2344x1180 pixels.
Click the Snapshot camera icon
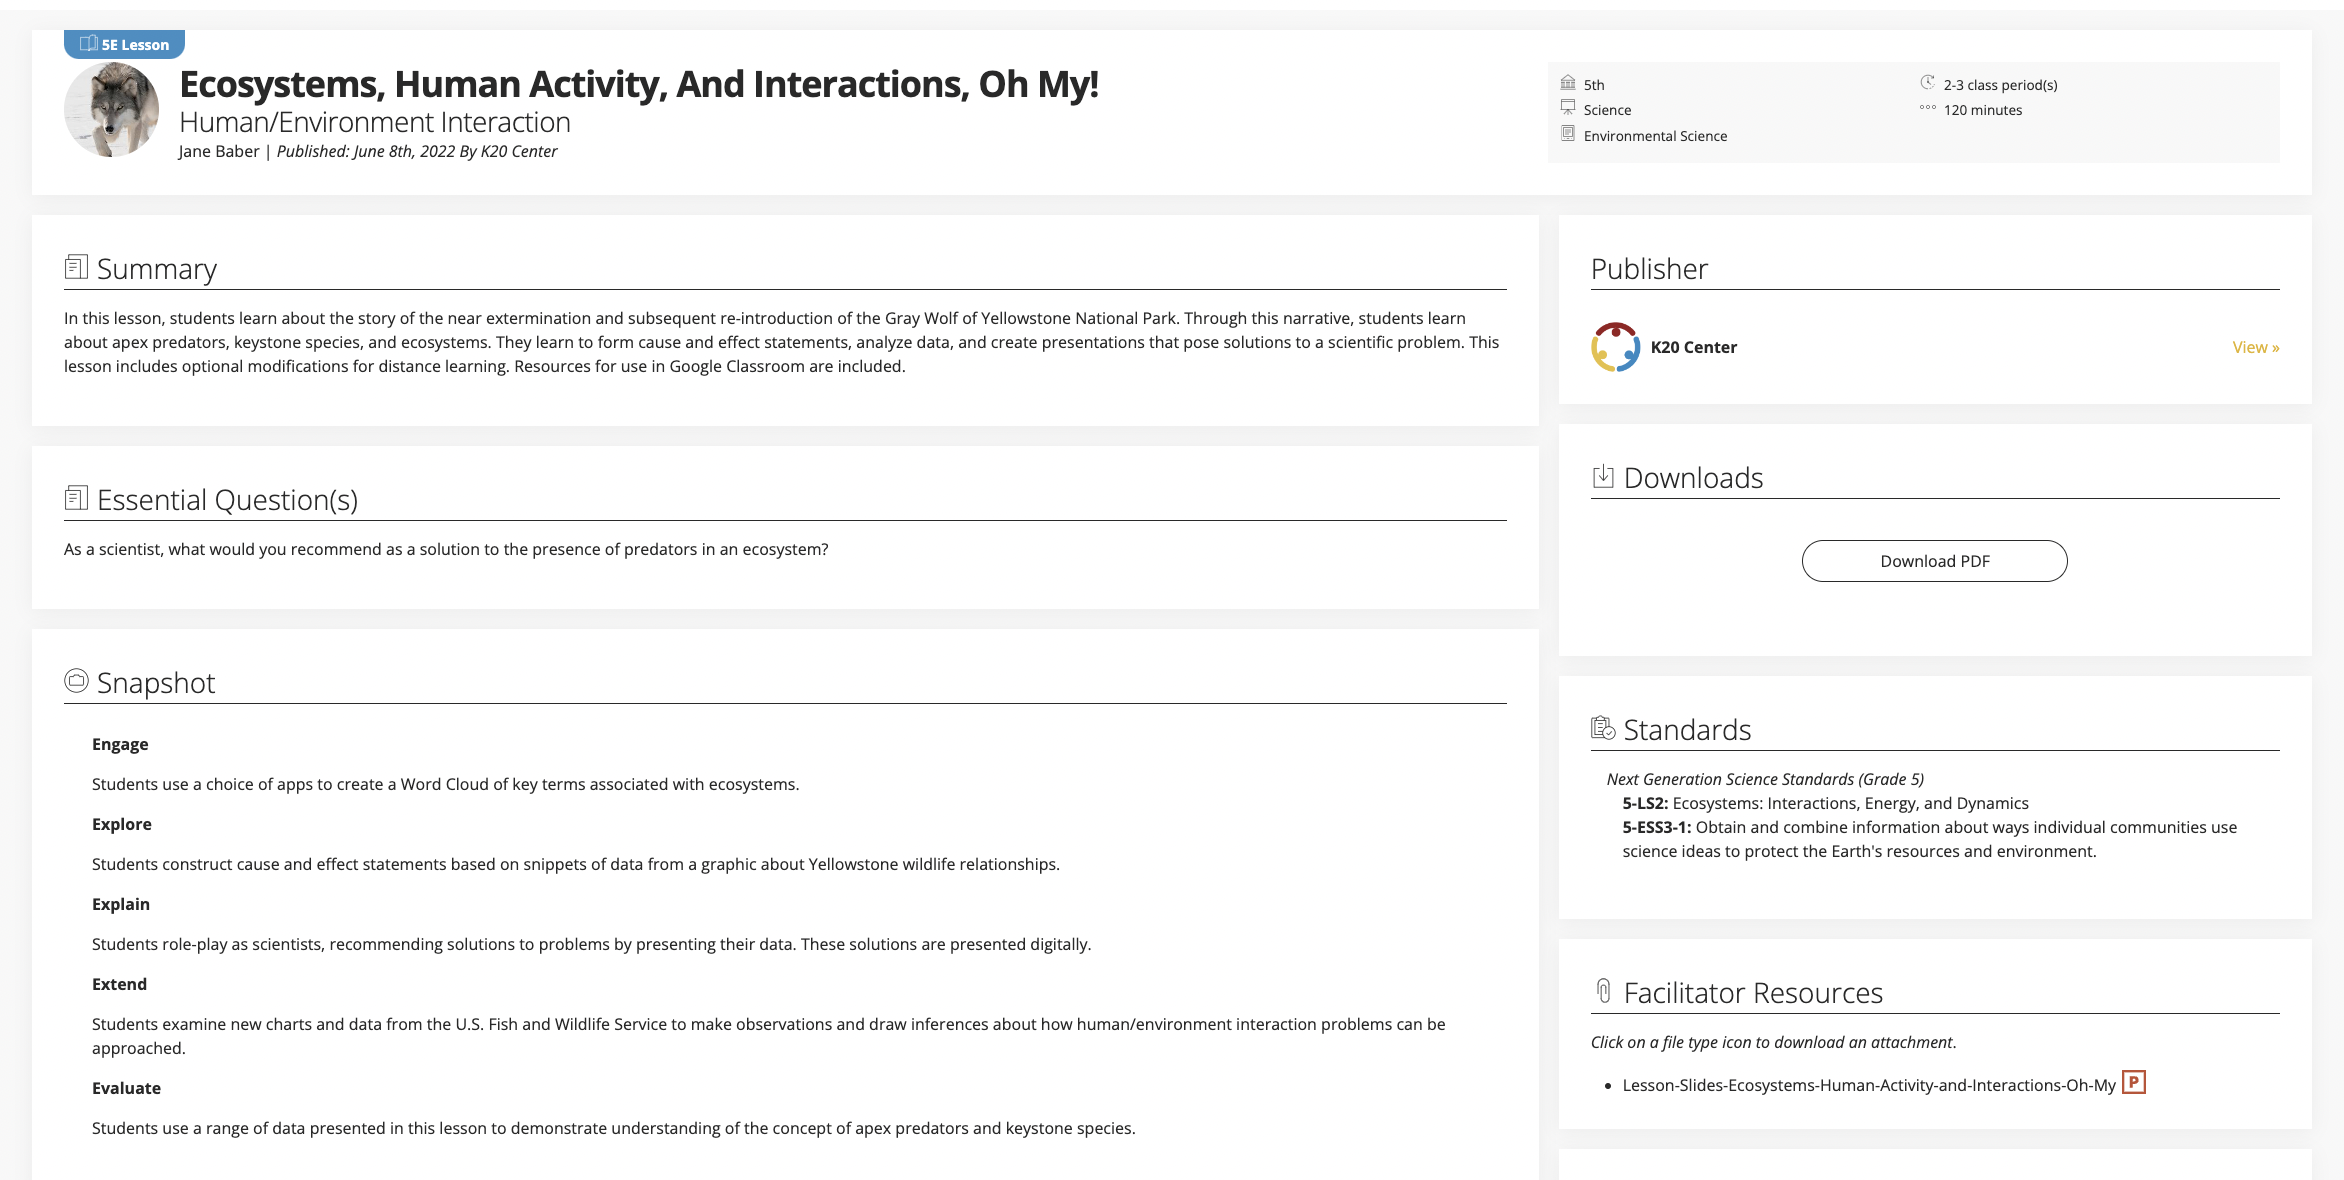pos(77,681)
